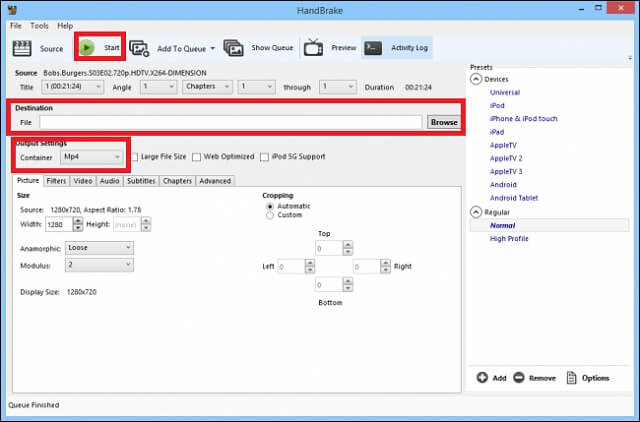This screenshot has height=422, width=640.
Task: Click the Bottom crop stepper arrows
Action: 348,284
